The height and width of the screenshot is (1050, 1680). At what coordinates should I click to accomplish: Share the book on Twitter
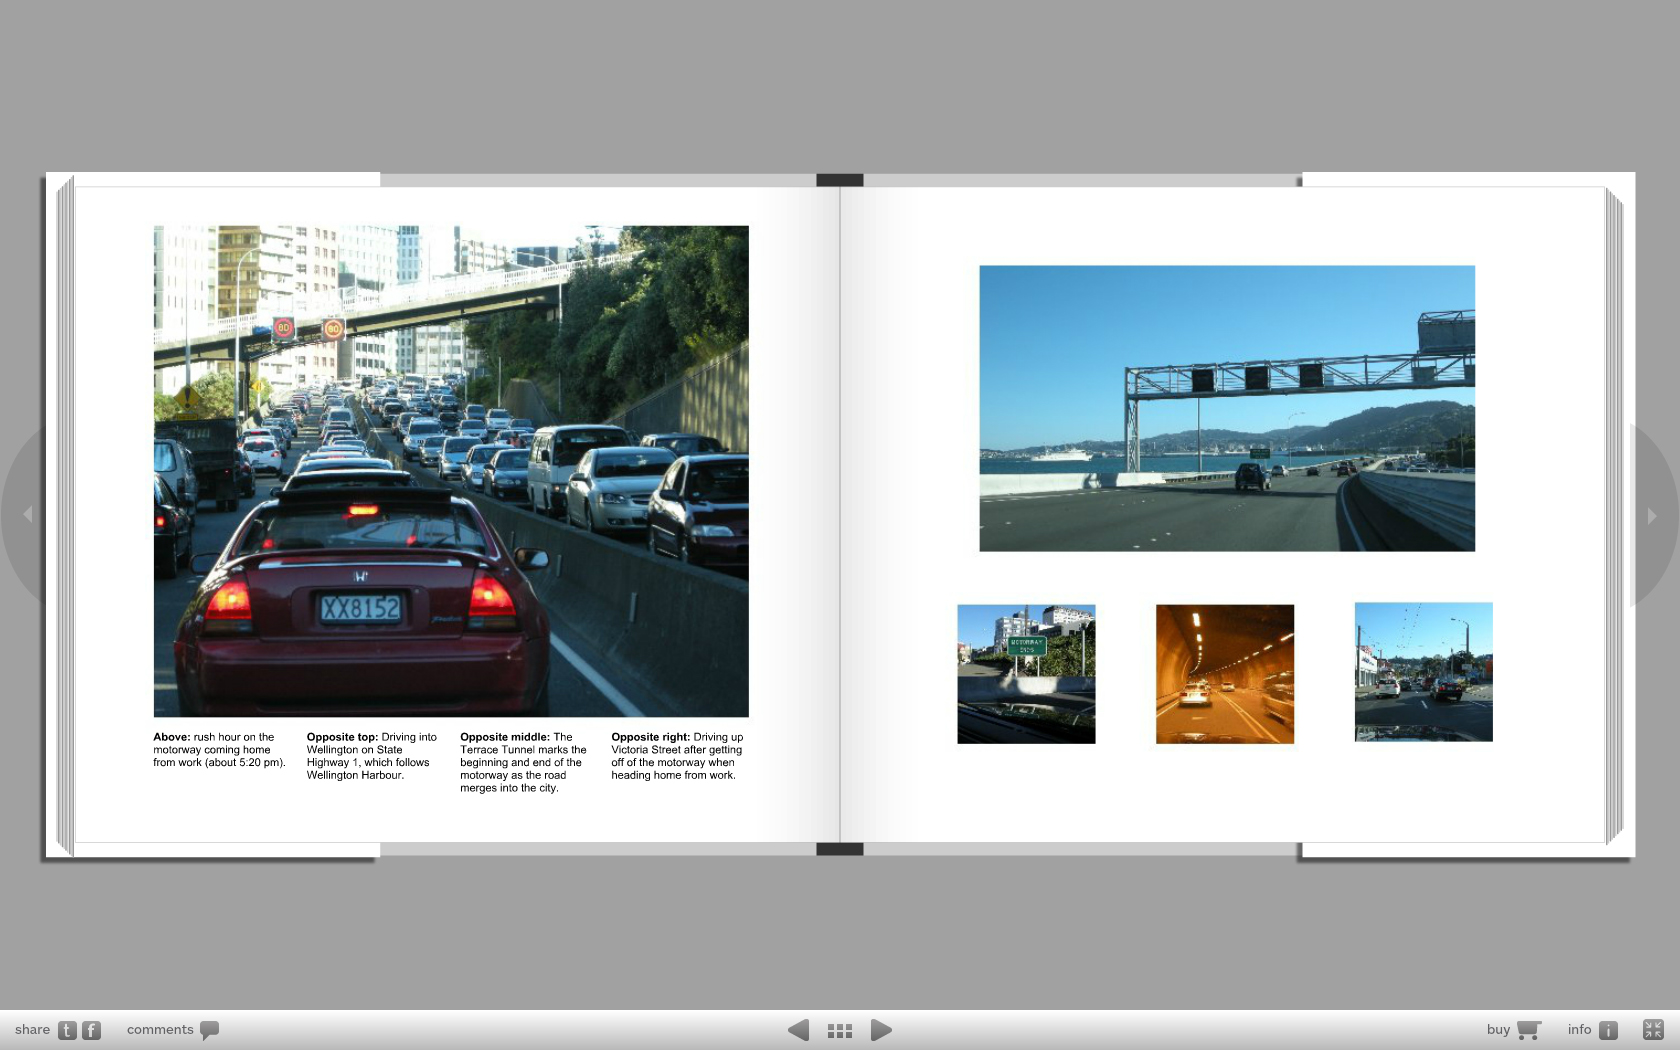67,1030
